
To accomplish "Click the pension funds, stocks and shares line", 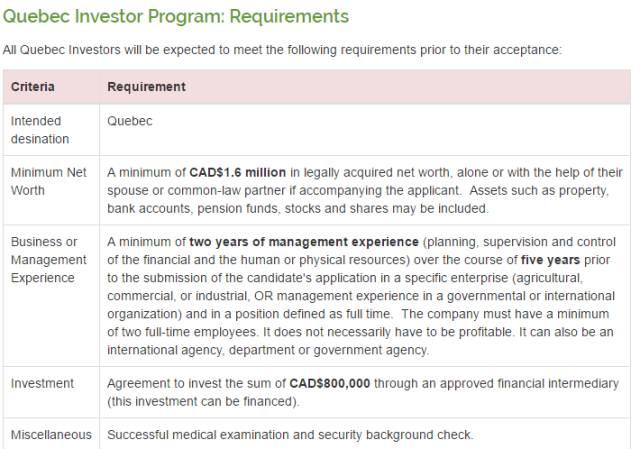I will tap(298, 209).
